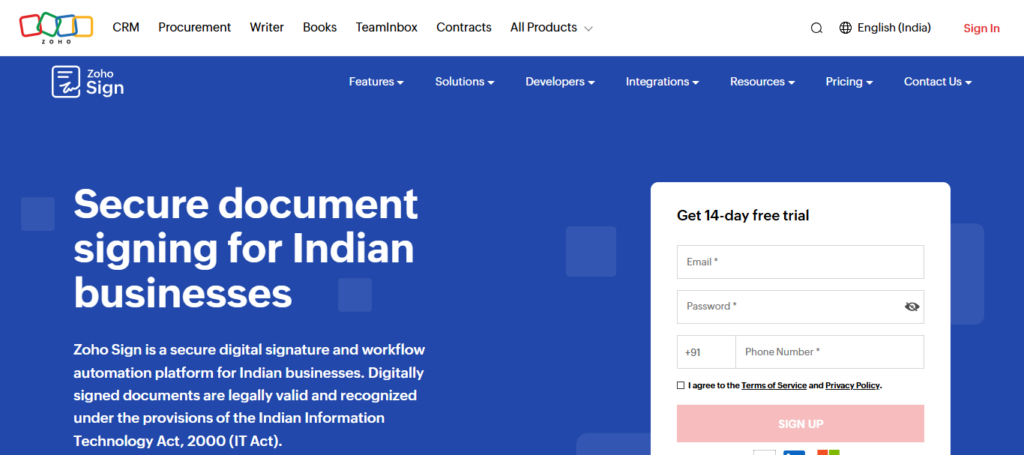The height and width of the screenshot is (455, 1024).
Task: Expand the Features menu
Action: pyautogui.click(x=376, y=82)
